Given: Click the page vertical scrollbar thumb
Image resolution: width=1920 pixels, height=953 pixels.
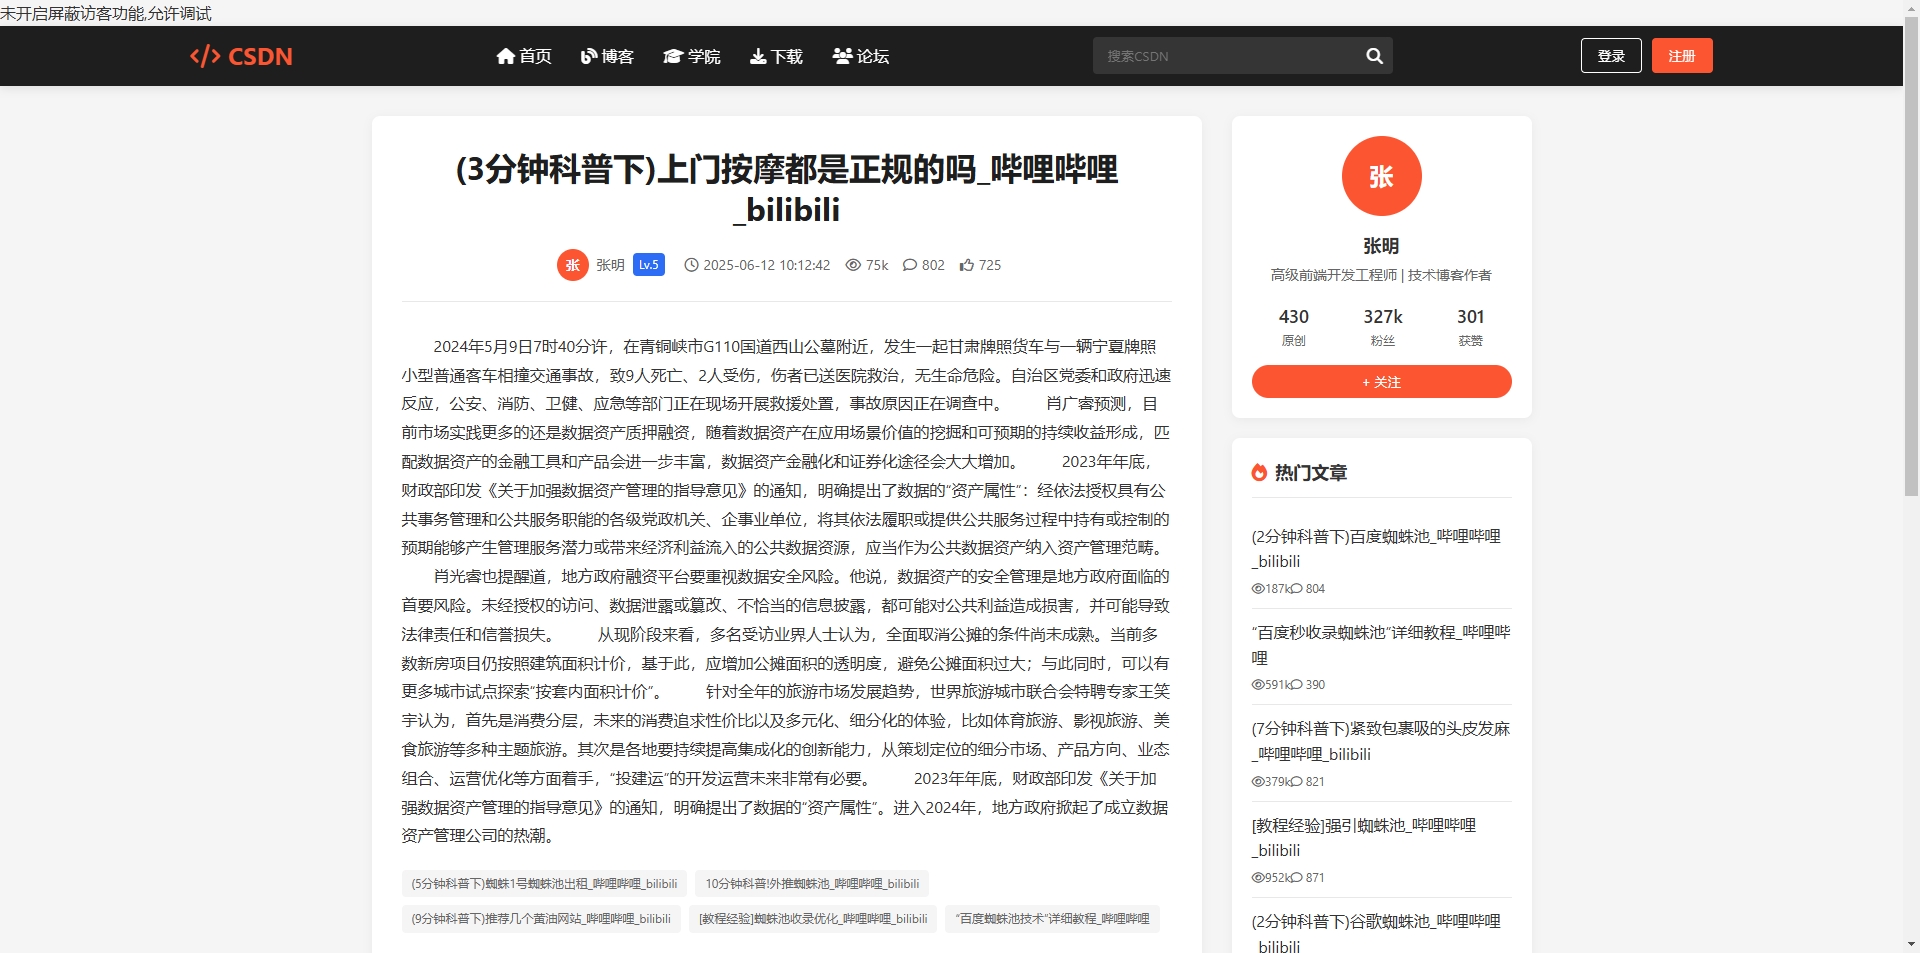Looking at the screenshot, I should click(x=1911, y=255).
